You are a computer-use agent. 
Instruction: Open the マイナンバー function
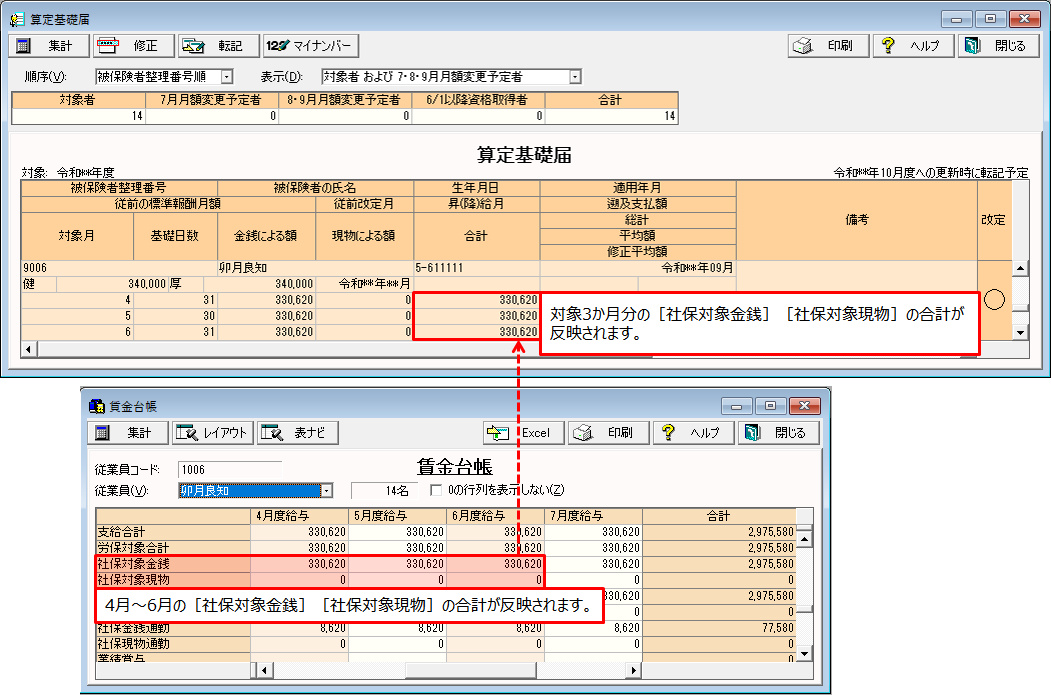point(311,46)
